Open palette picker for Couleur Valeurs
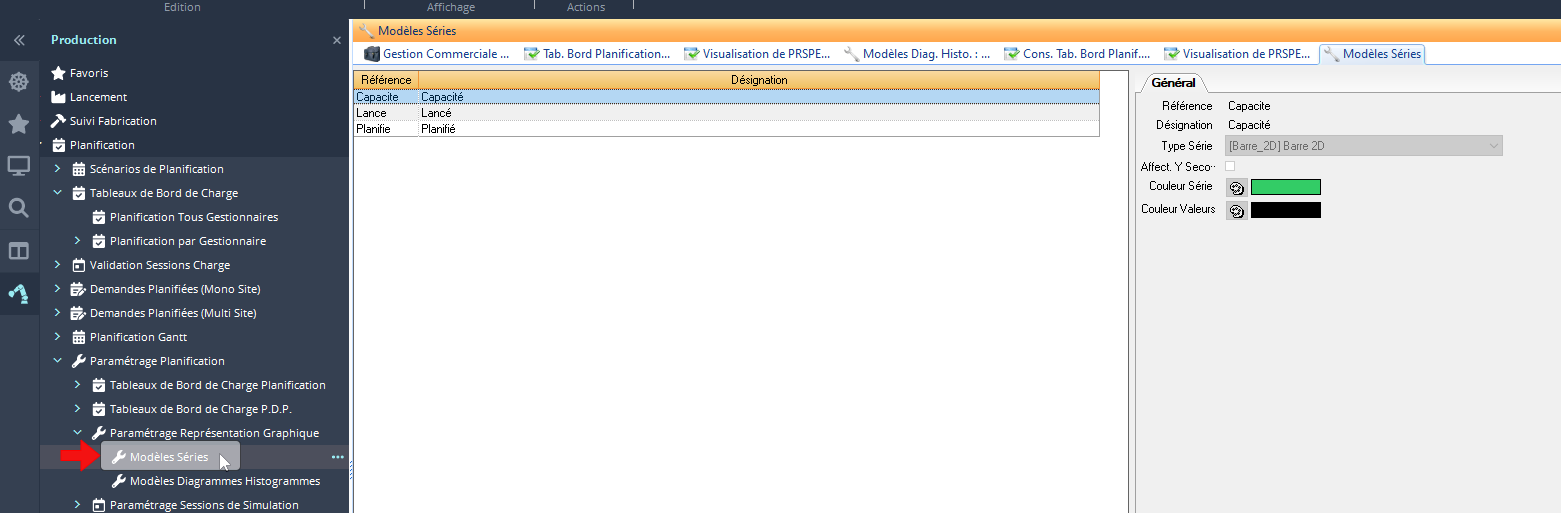 point(1236,210)
